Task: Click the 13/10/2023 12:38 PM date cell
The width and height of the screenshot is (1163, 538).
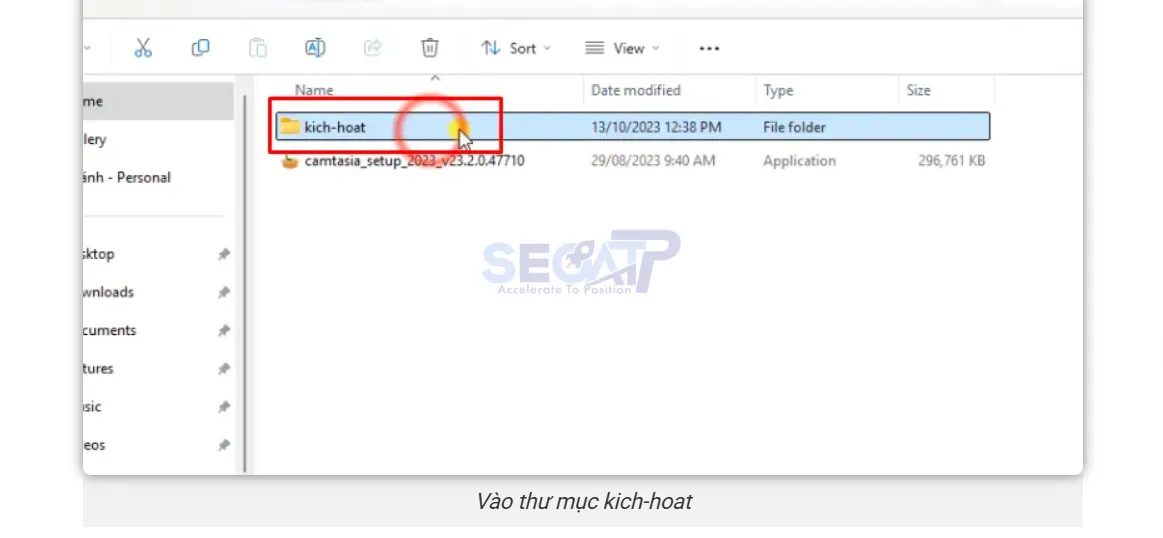Action: (x=656, y=127)
